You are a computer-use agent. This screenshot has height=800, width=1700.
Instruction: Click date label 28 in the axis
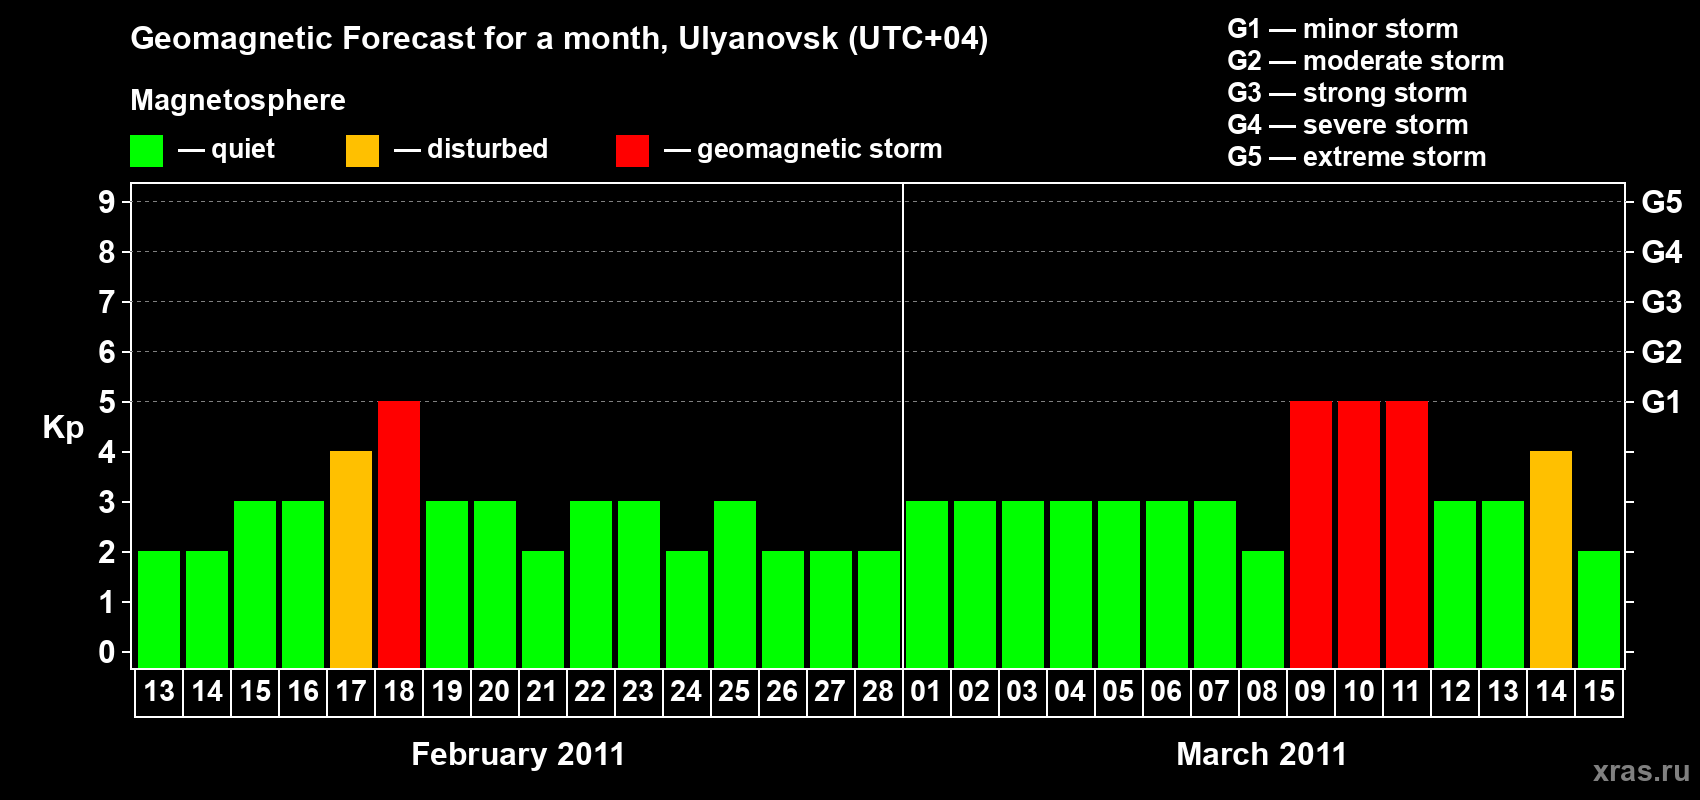(x=879, y=692)
